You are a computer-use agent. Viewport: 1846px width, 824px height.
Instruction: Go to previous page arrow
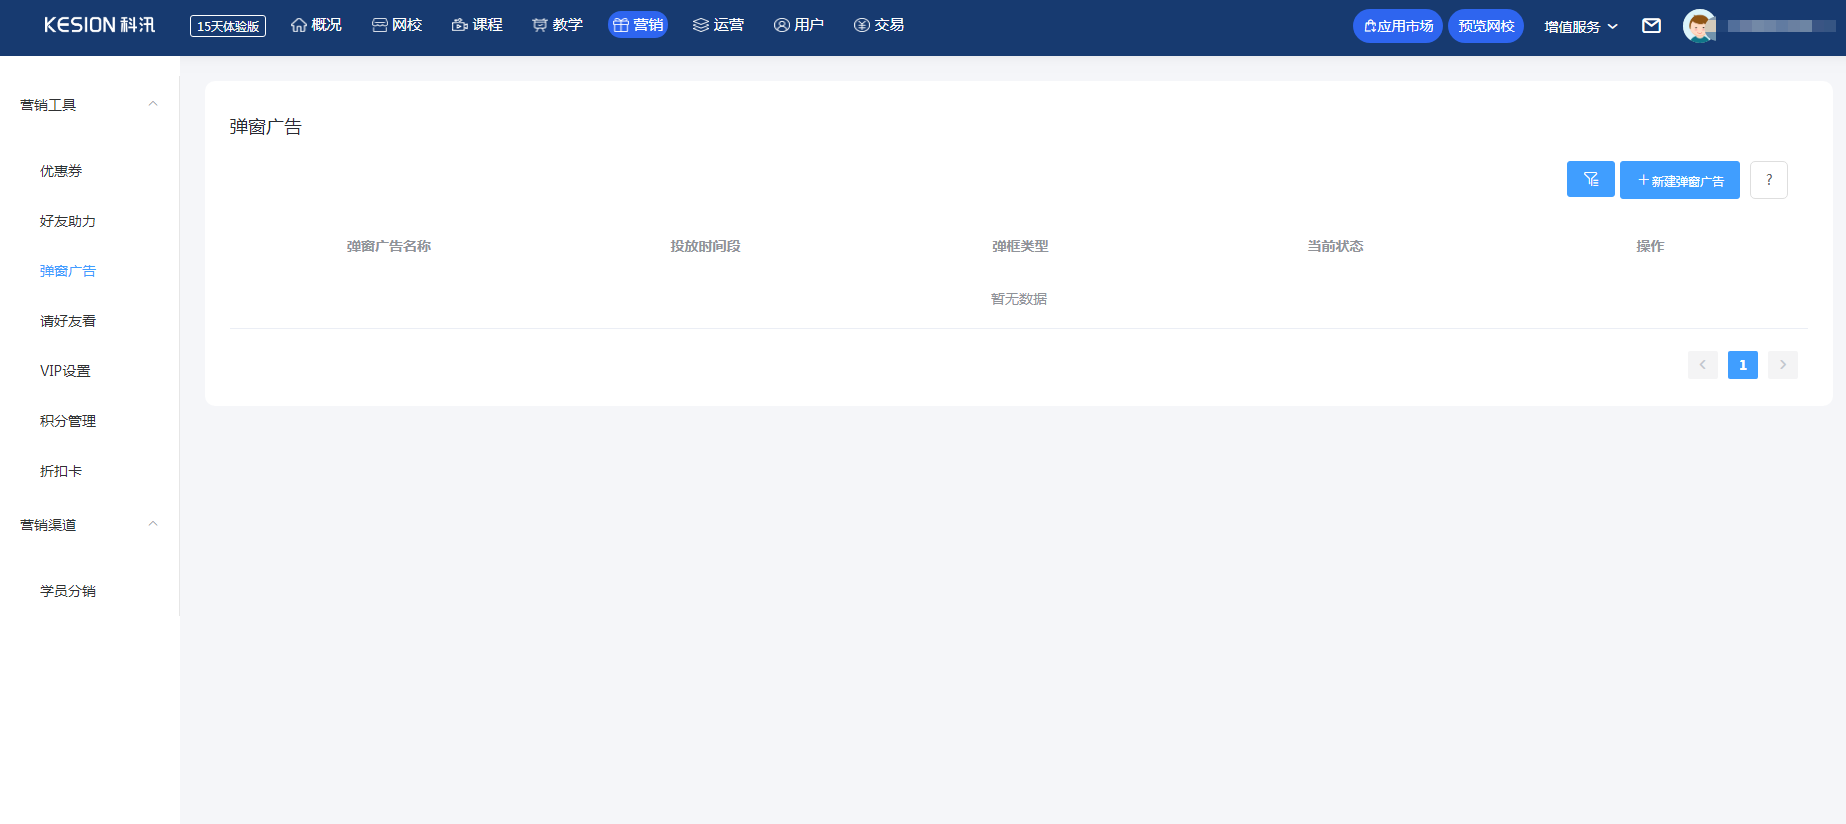pyautogui.click(x=1703, y=365)
